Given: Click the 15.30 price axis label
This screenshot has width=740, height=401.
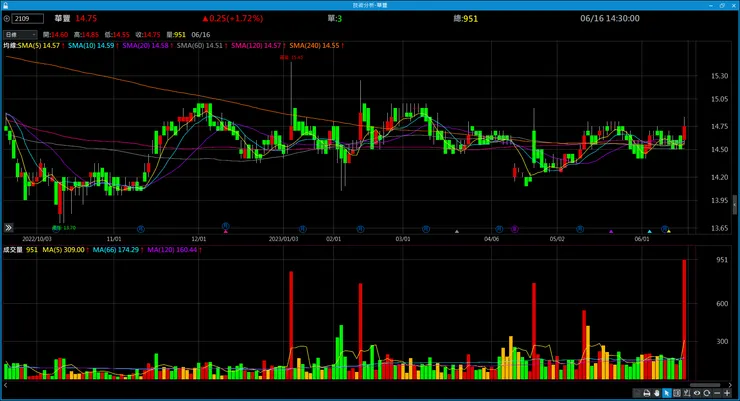Looking at the screenshot, I should [719, 75].
